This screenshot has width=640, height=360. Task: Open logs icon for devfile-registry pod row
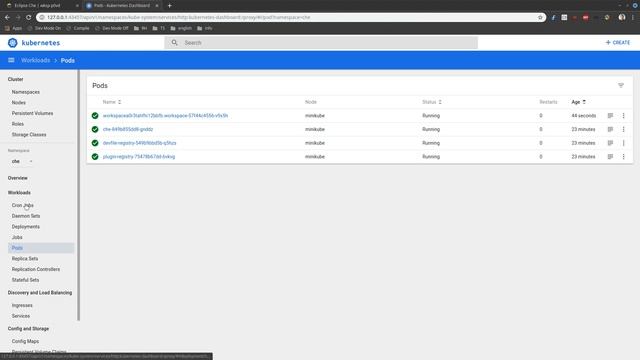[610, 143]
